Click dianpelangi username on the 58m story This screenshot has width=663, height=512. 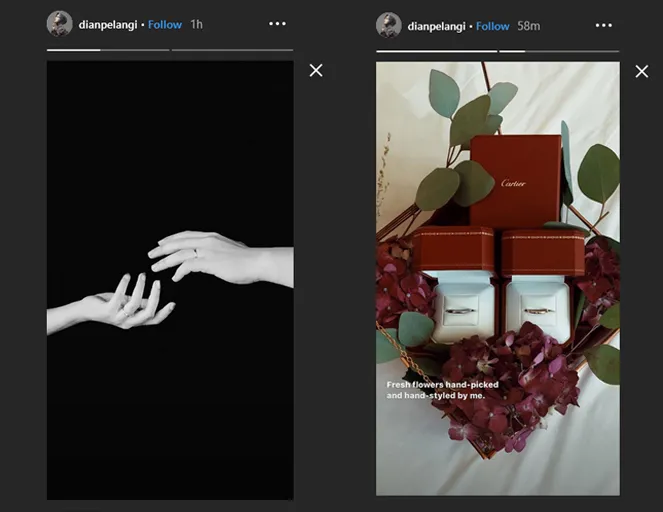tap(436, 26)
